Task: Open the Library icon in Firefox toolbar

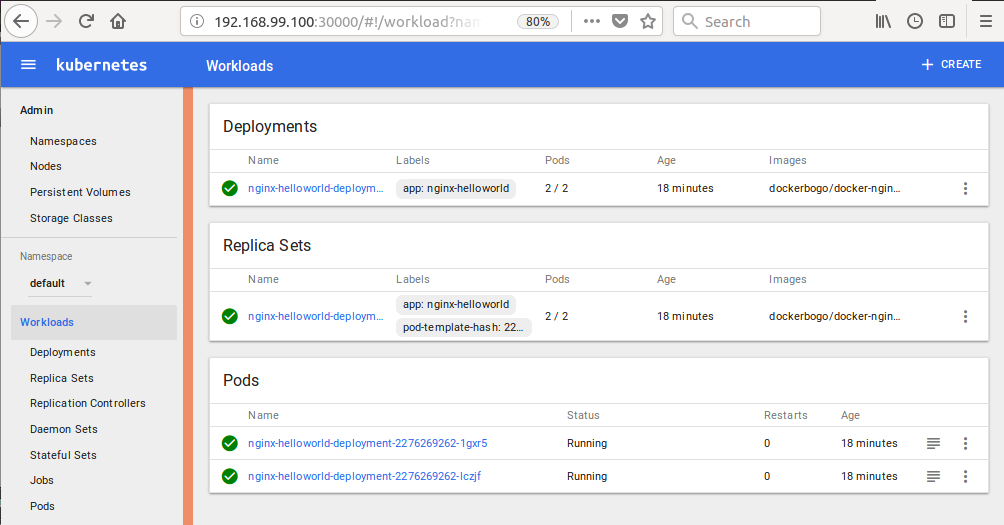Action: pyautogui.click(x=883, y=21)
